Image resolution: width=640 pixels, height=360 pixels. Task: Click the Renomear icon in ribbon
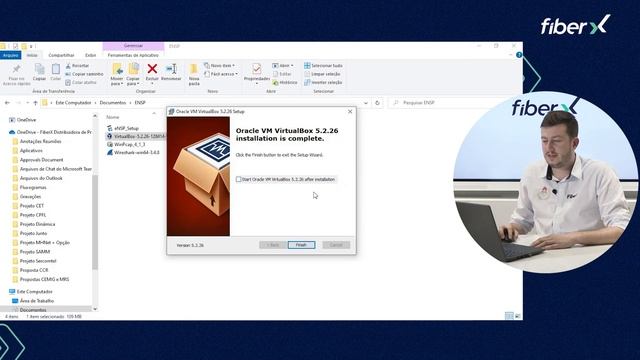(171, 69)
